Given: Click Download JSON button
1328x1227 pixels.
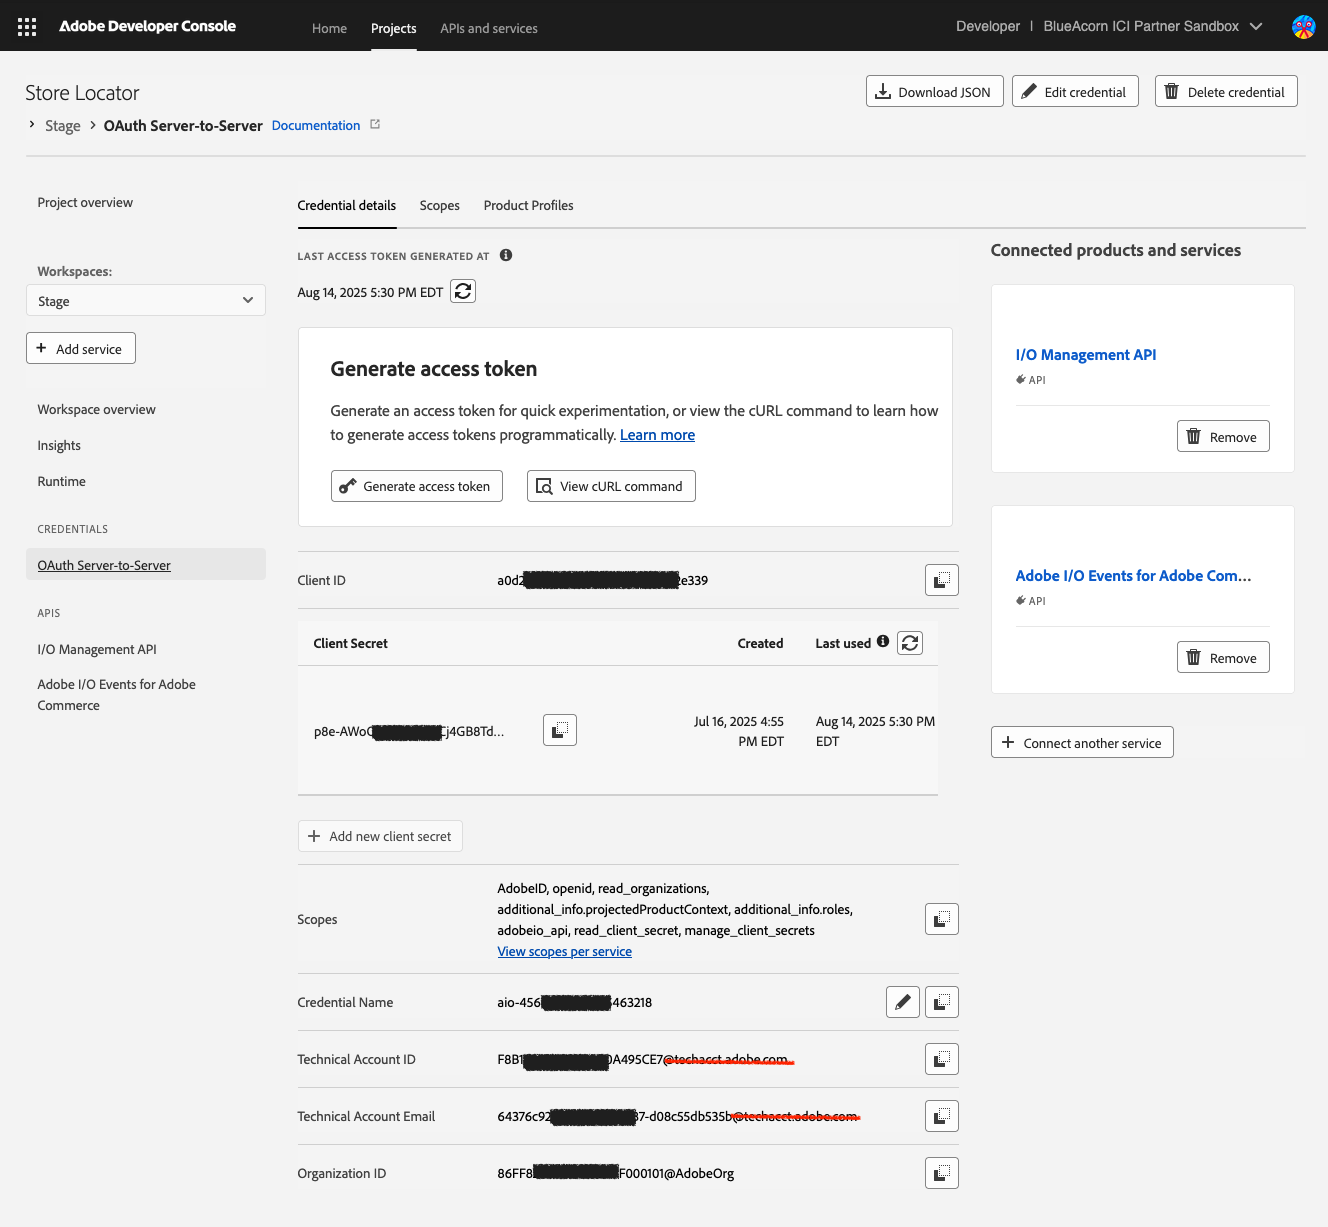Looking at the screenshot, I should (935, 91).
